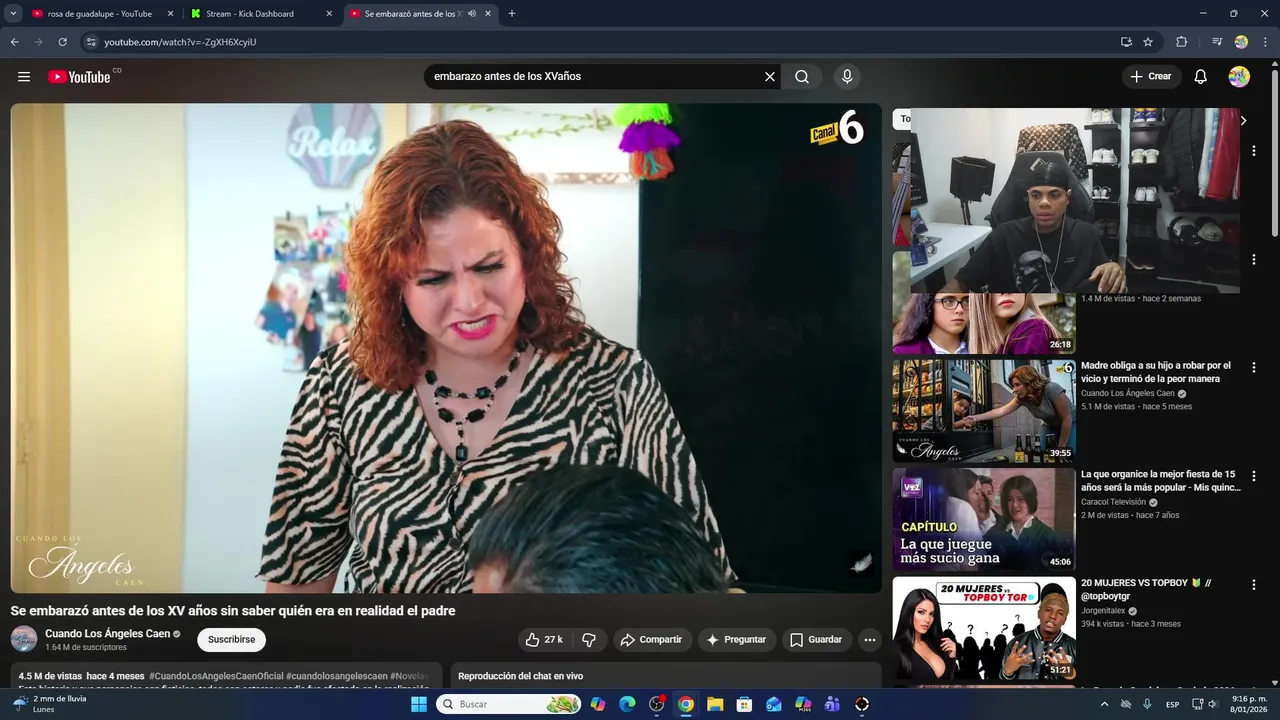Close the 'Stream - Kick Dashboard' tab
Screen dimensions: 1280x720
coord(329,14)
